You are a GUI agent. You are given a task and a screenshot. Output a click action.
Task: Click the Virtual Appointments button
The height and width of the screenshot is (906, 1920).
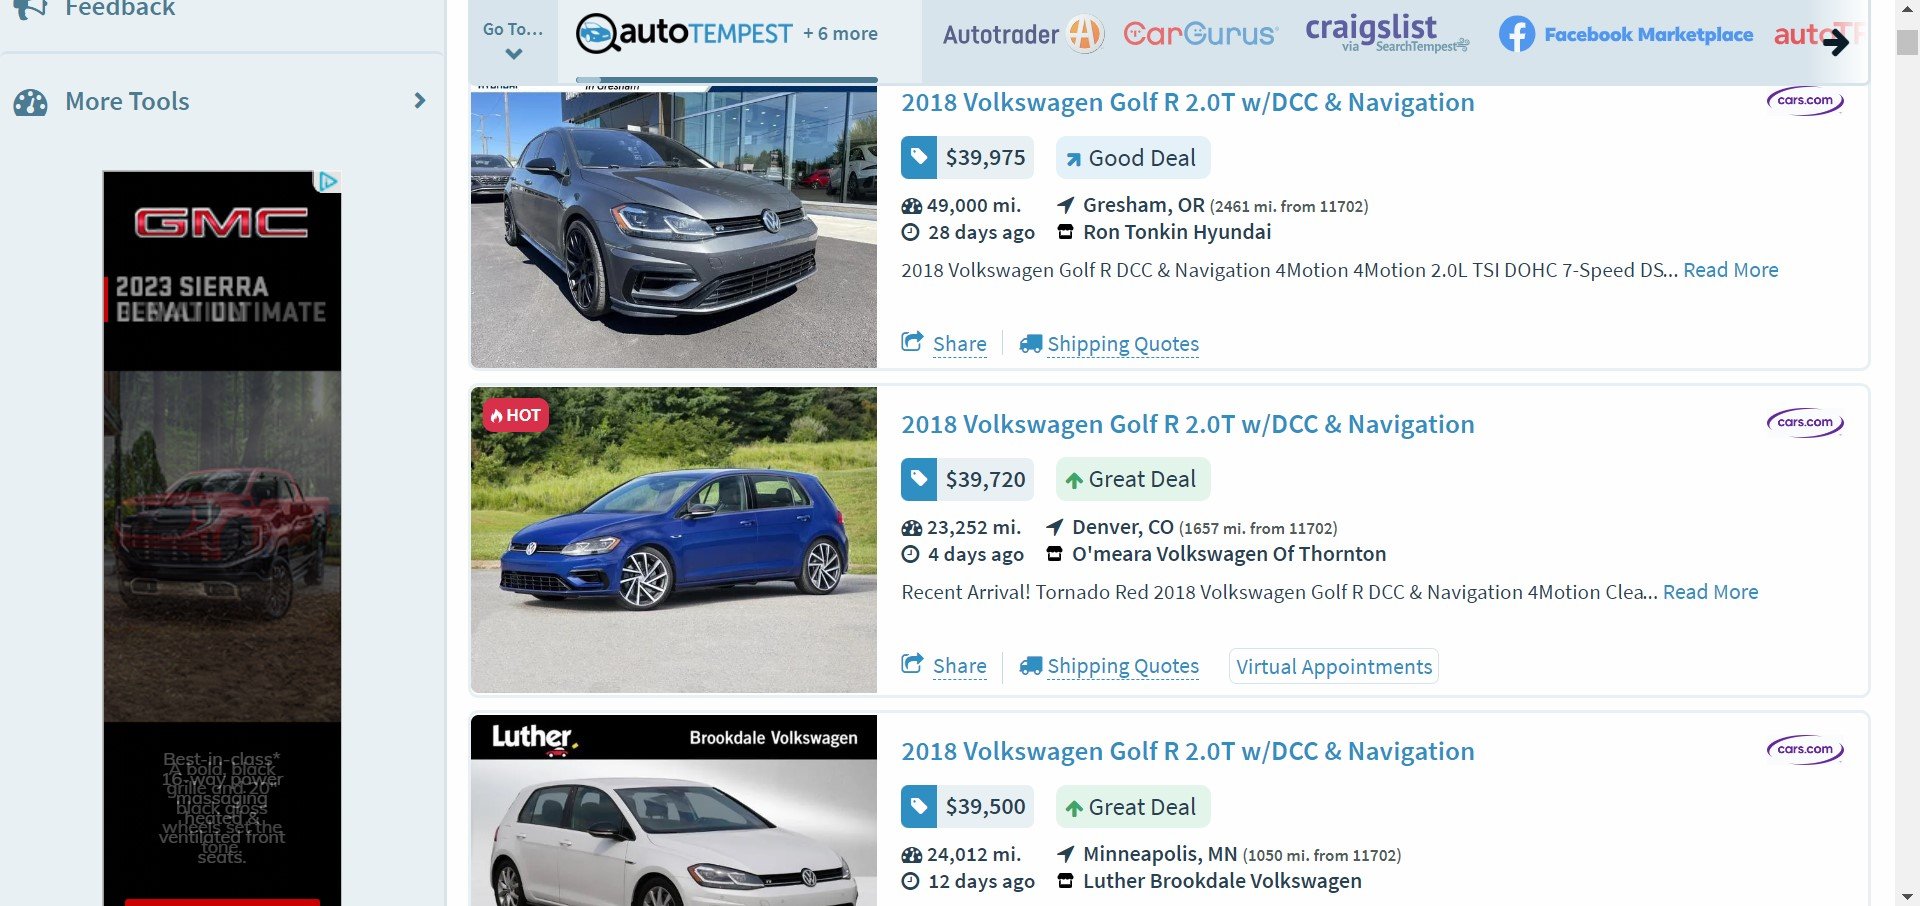[x=1333, y=666]
